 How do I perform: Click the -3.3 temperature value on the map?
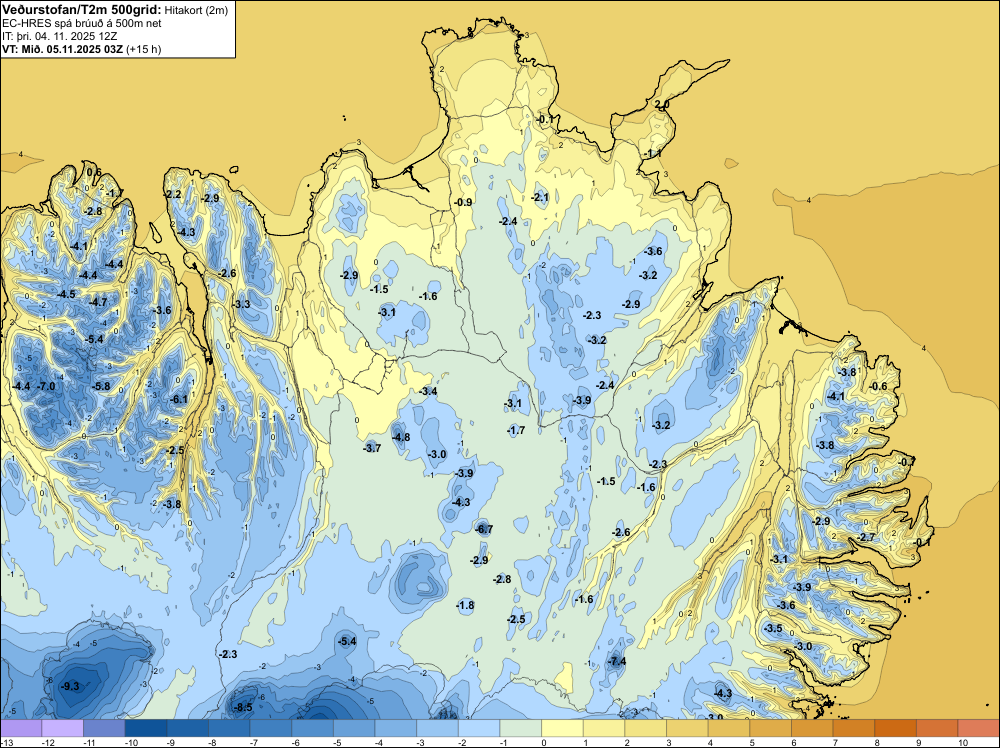tap(241, 304)
